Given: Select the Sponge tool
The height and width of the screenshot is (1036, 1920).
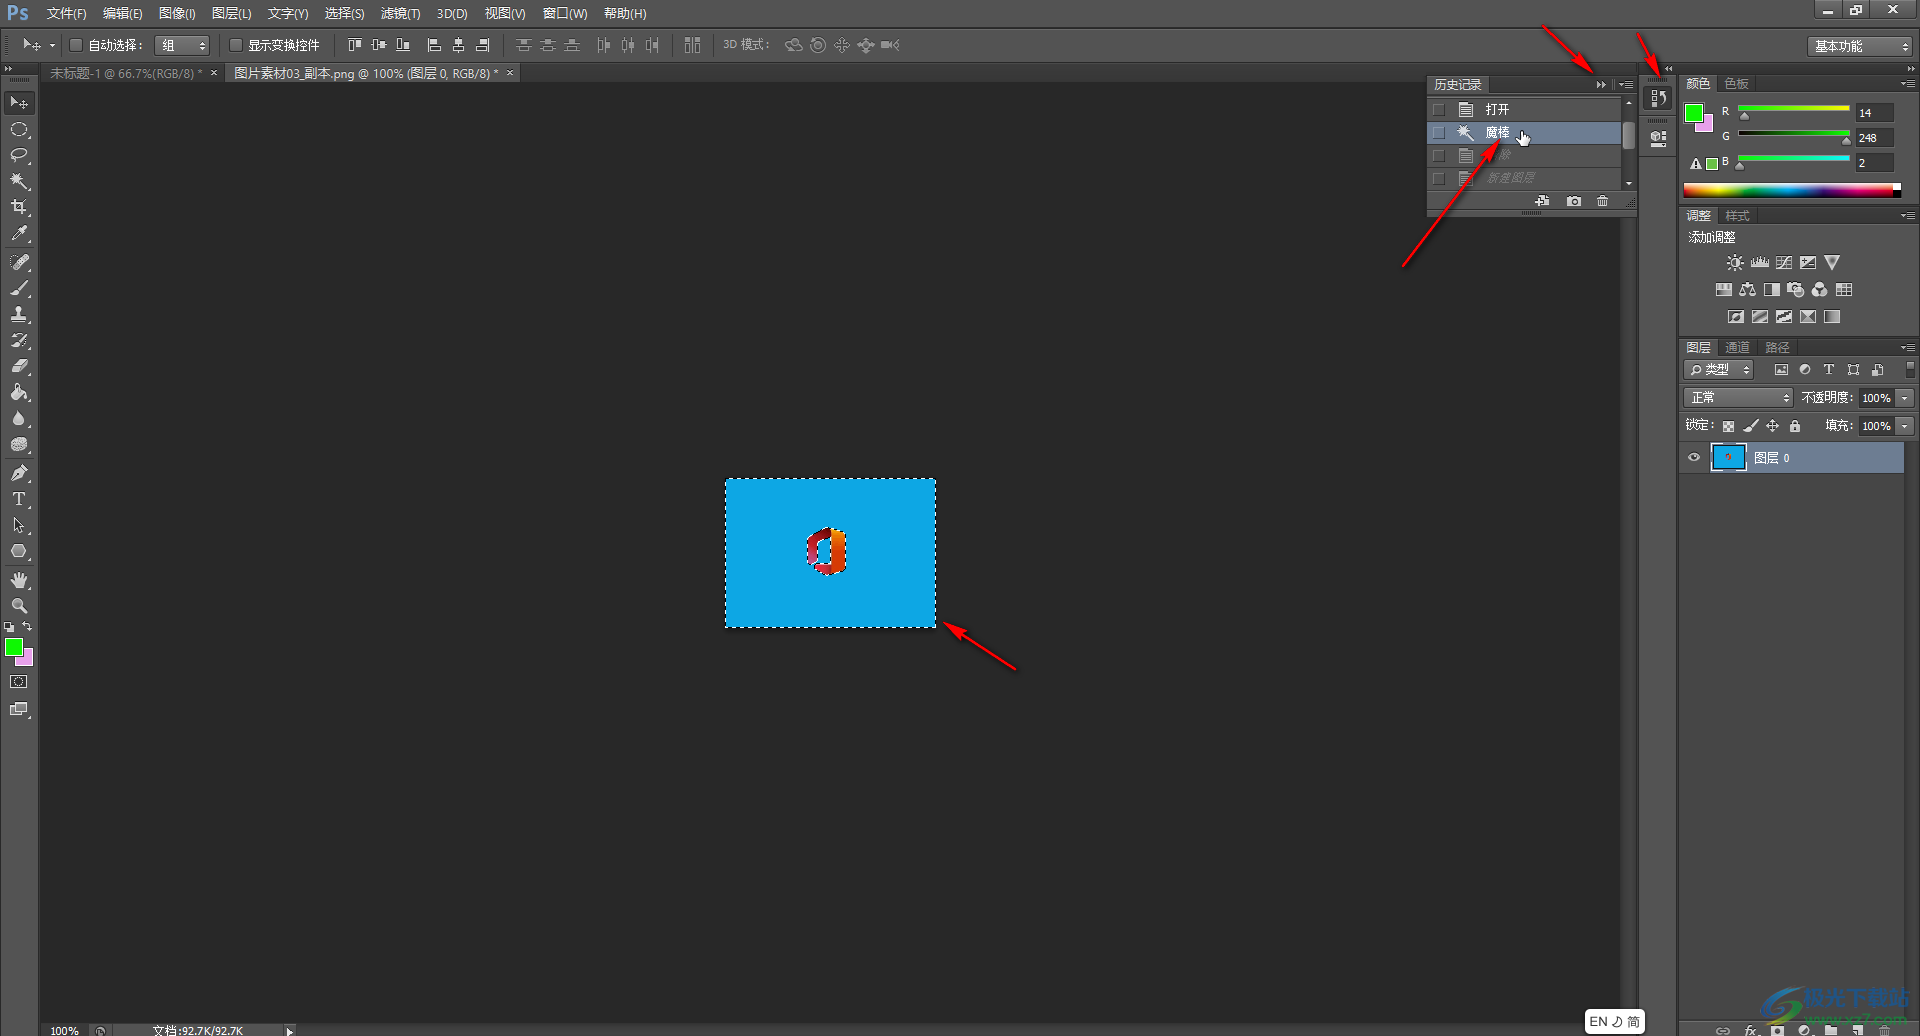Looking at the screenshot, I should 19,445.
